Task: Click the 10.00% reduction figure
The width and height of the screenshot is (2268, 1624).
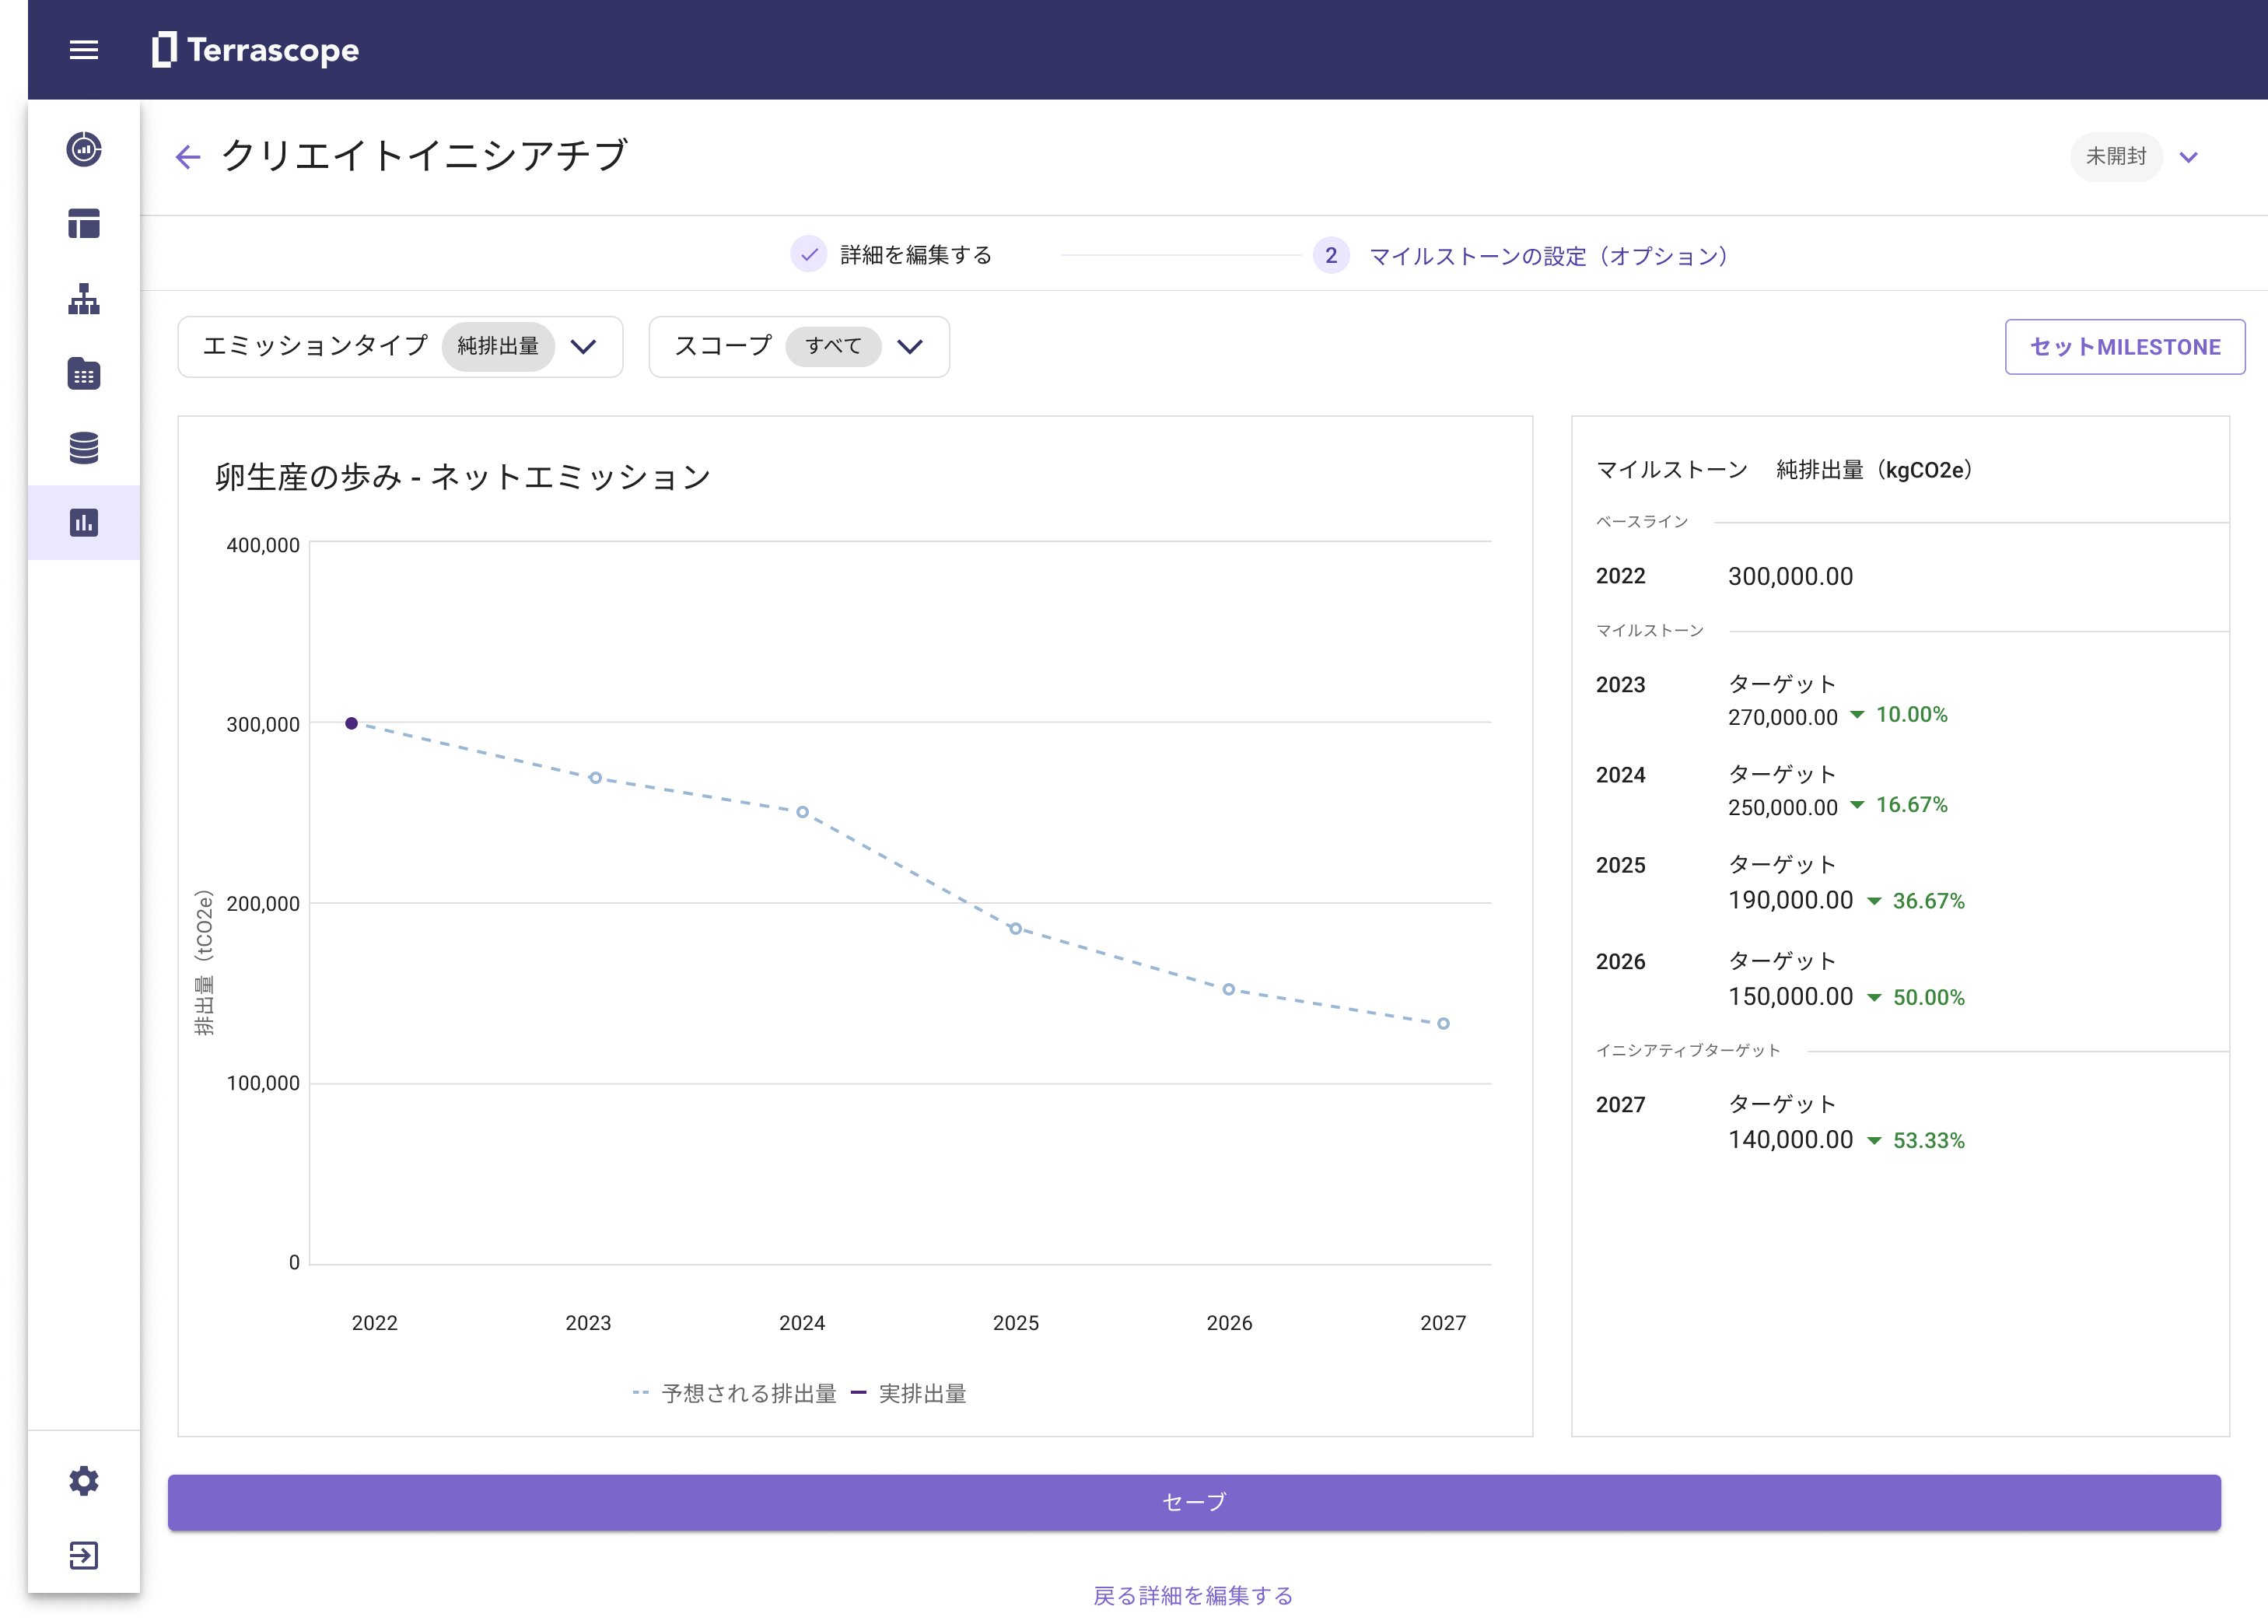Action: click(1911, 714)
